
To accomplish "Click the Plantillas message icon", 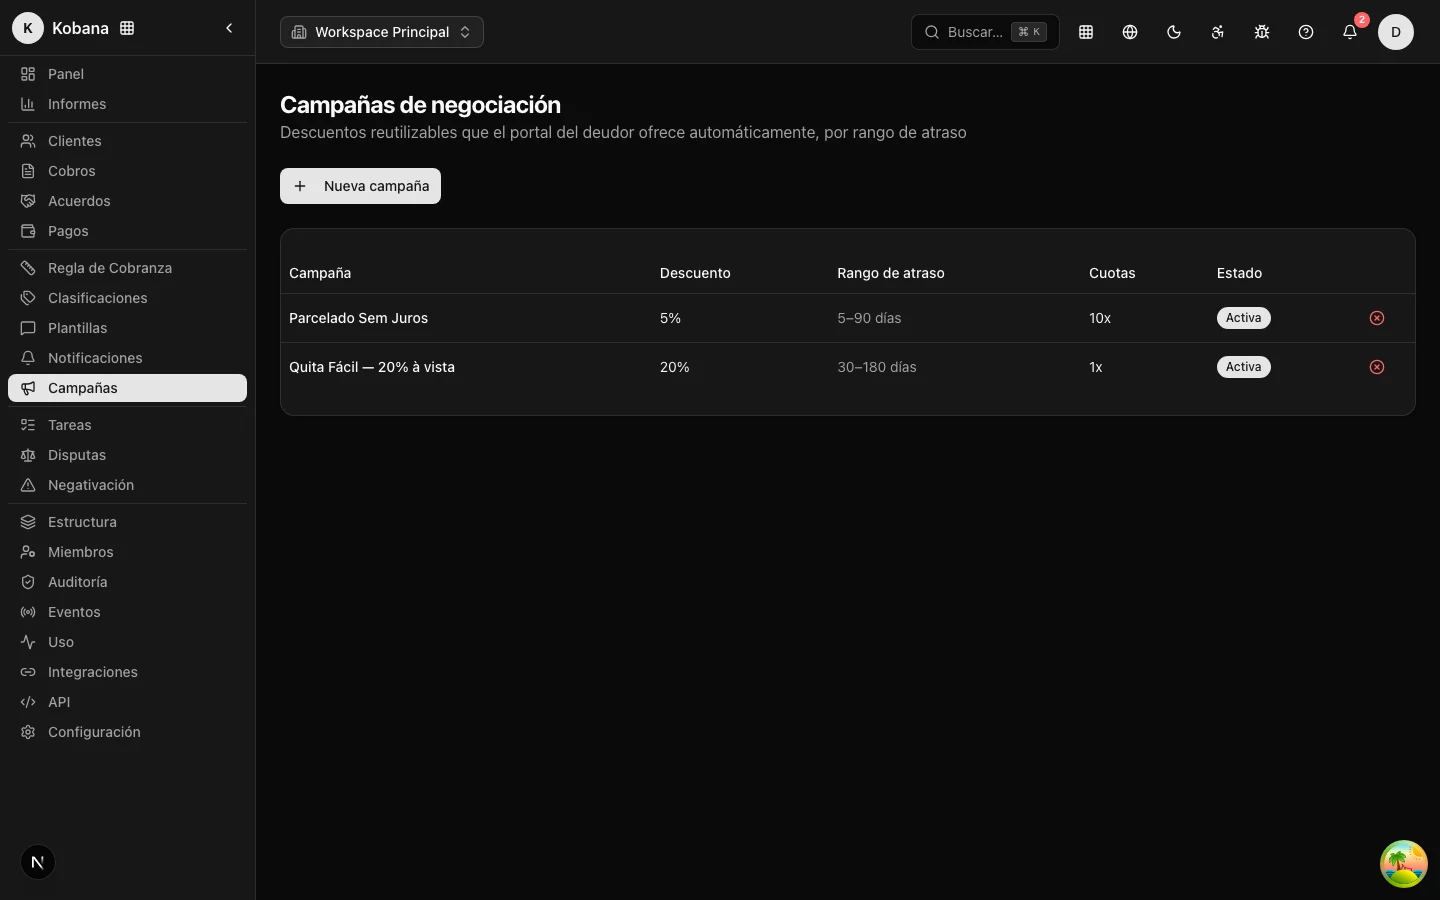I will 28,328.
